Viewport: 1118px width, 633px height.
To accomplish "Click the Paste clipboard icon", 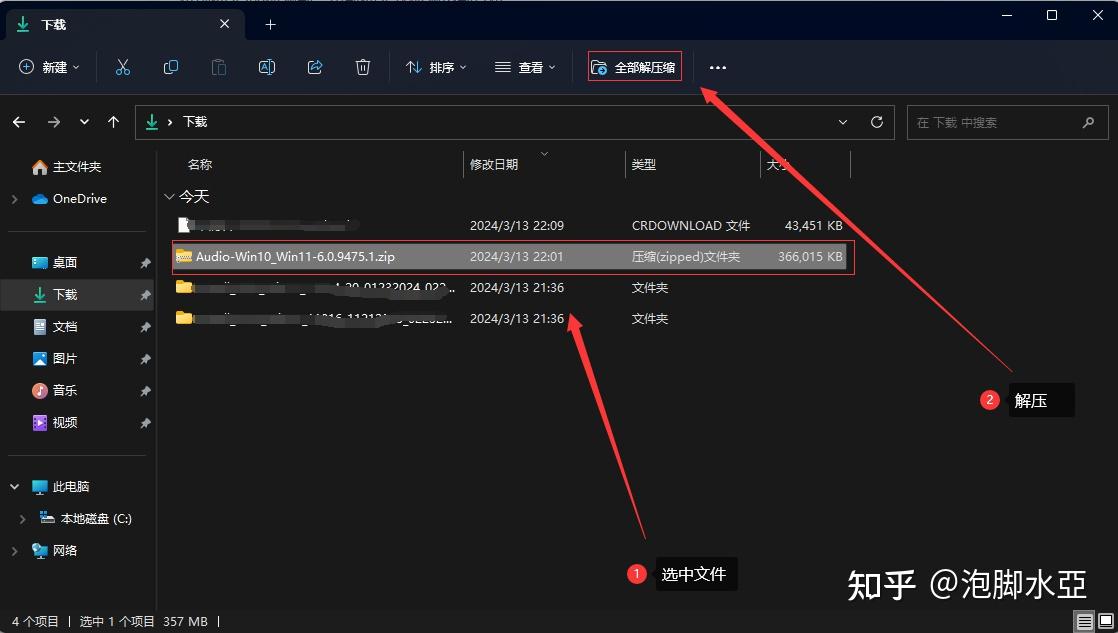I will 219,67.
